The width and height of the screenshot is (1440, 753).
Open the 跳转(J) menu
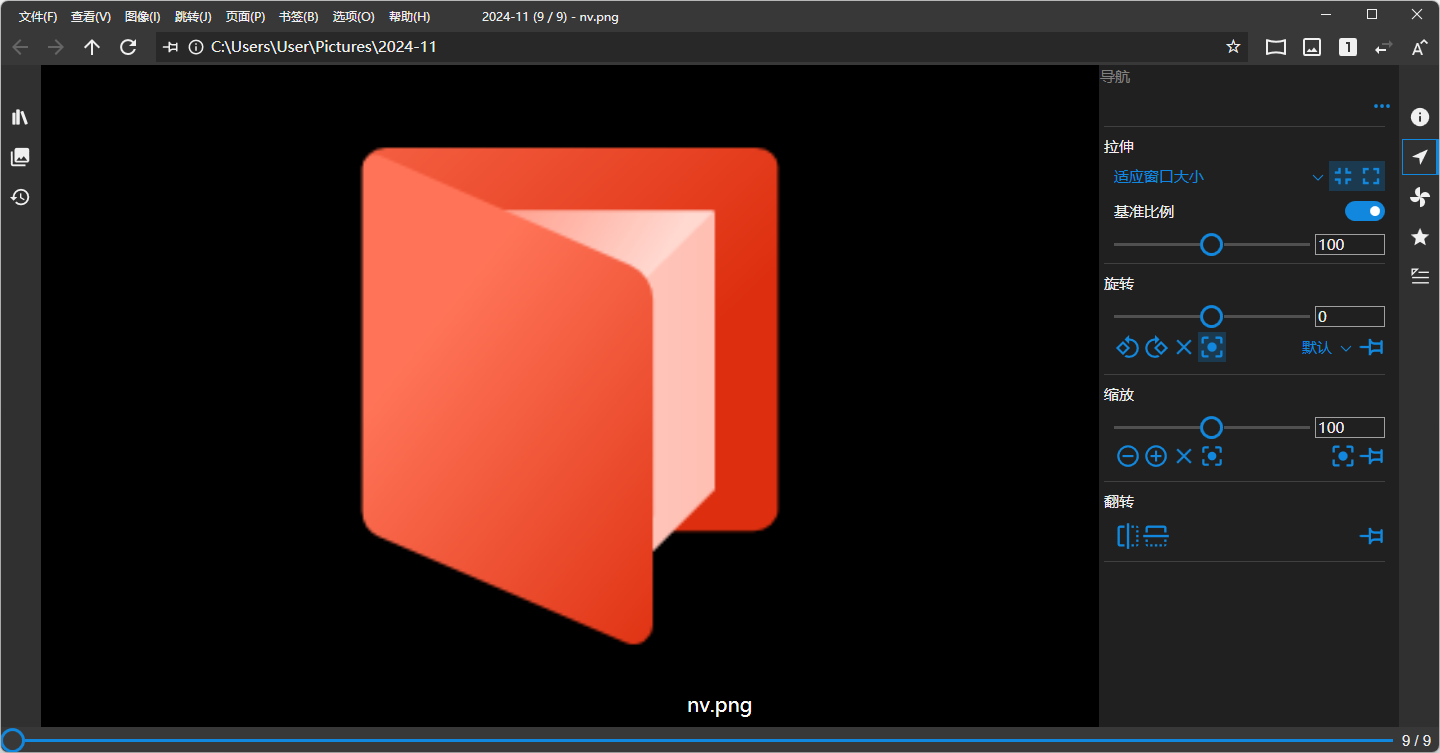click(x=193, y=17)
